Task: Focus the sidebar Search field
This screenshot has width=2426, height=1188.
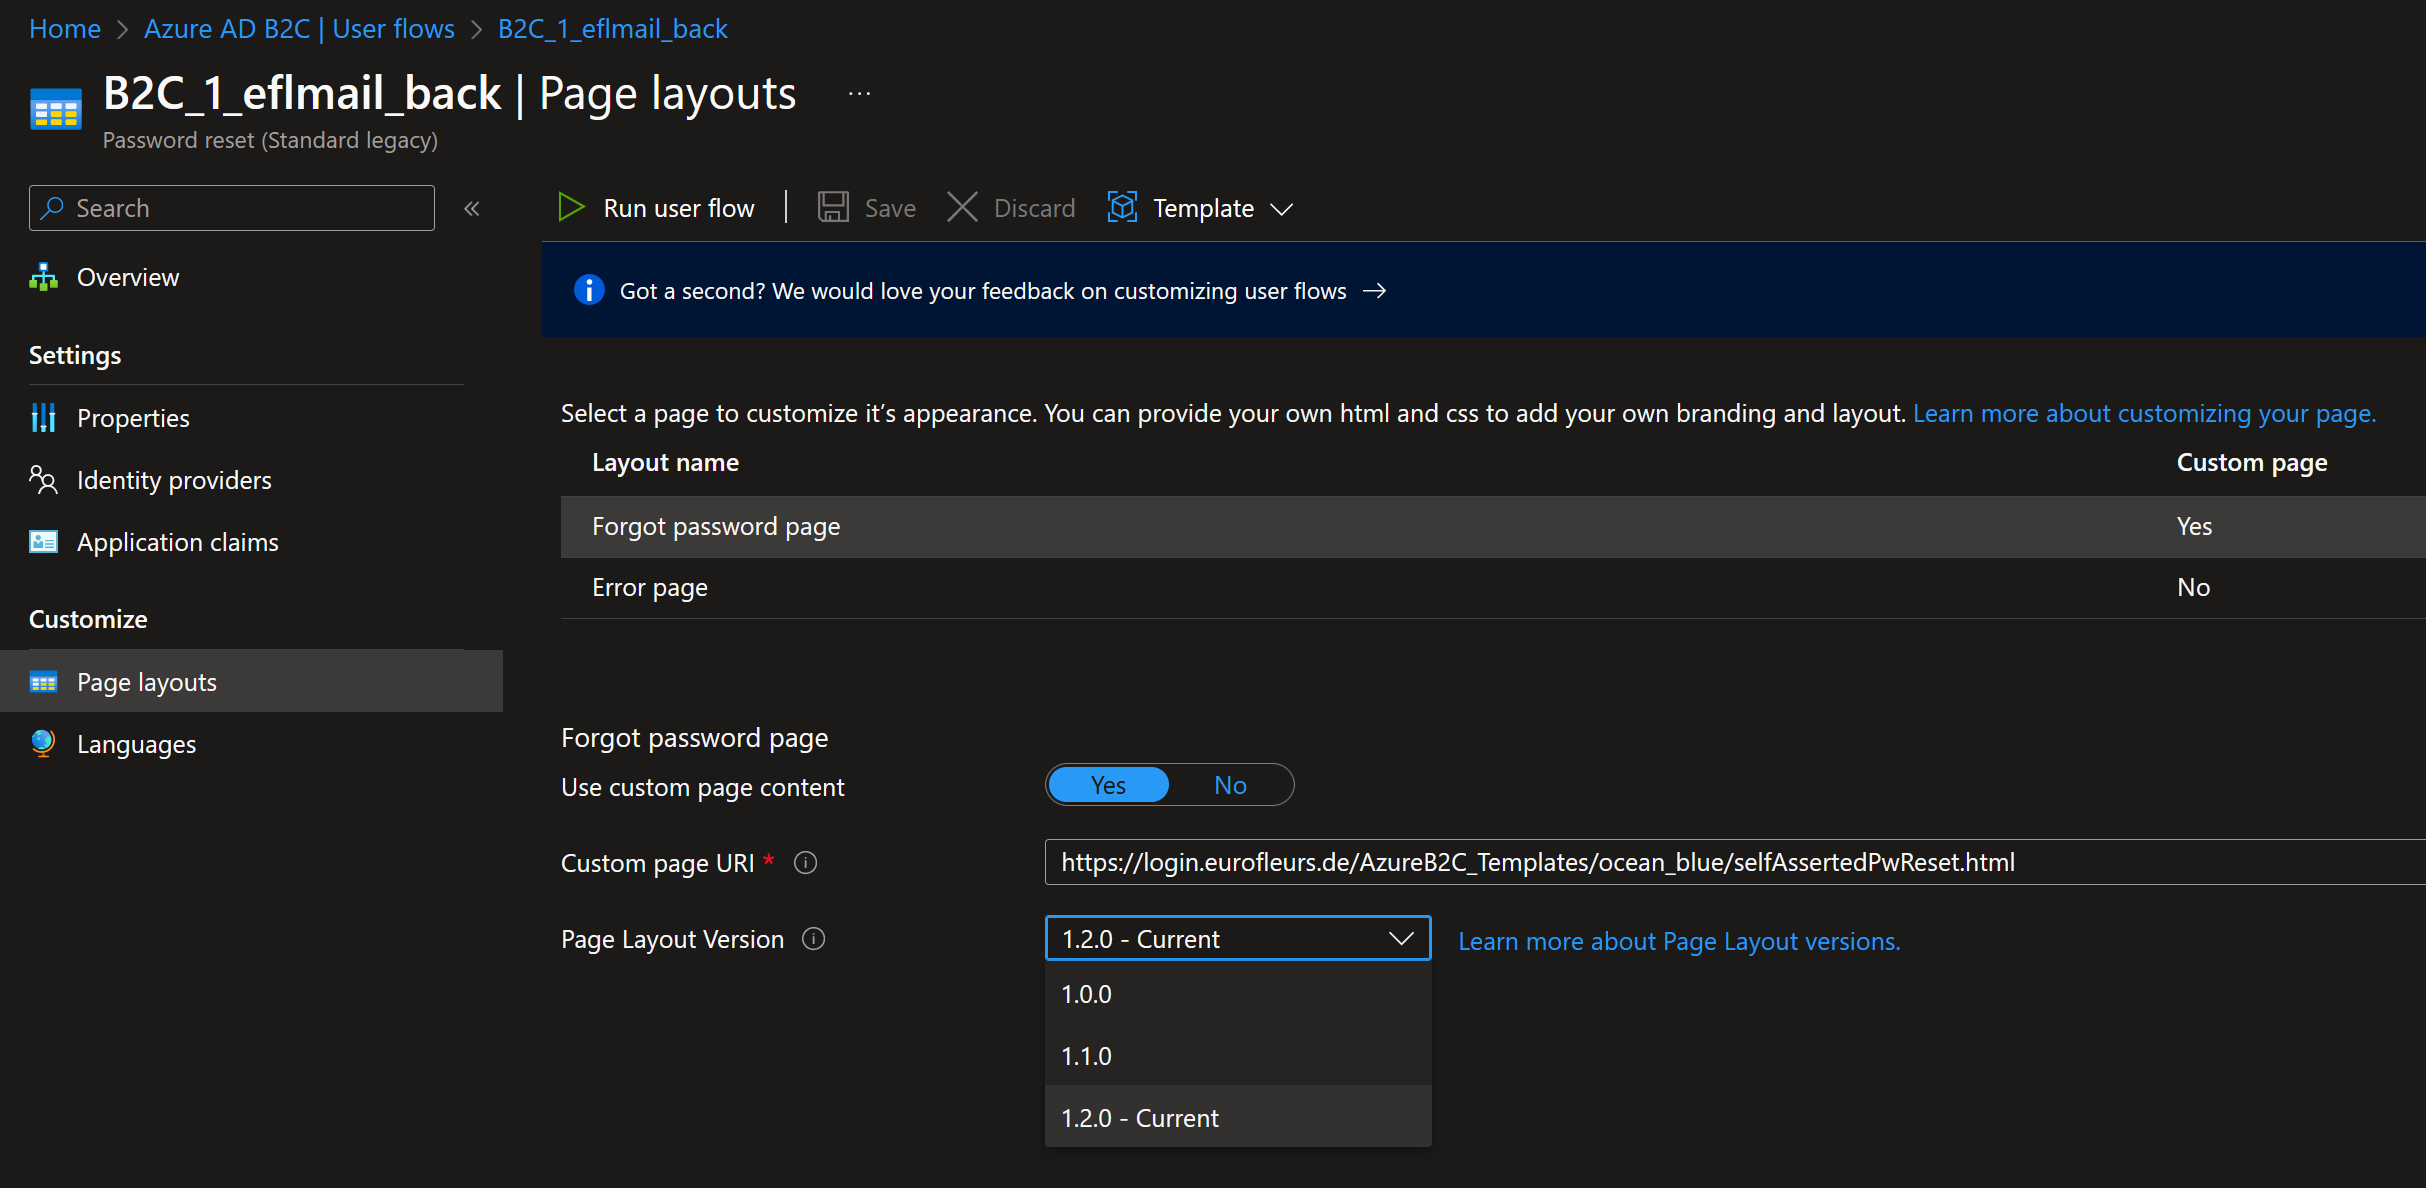Action: click(232, 208)
